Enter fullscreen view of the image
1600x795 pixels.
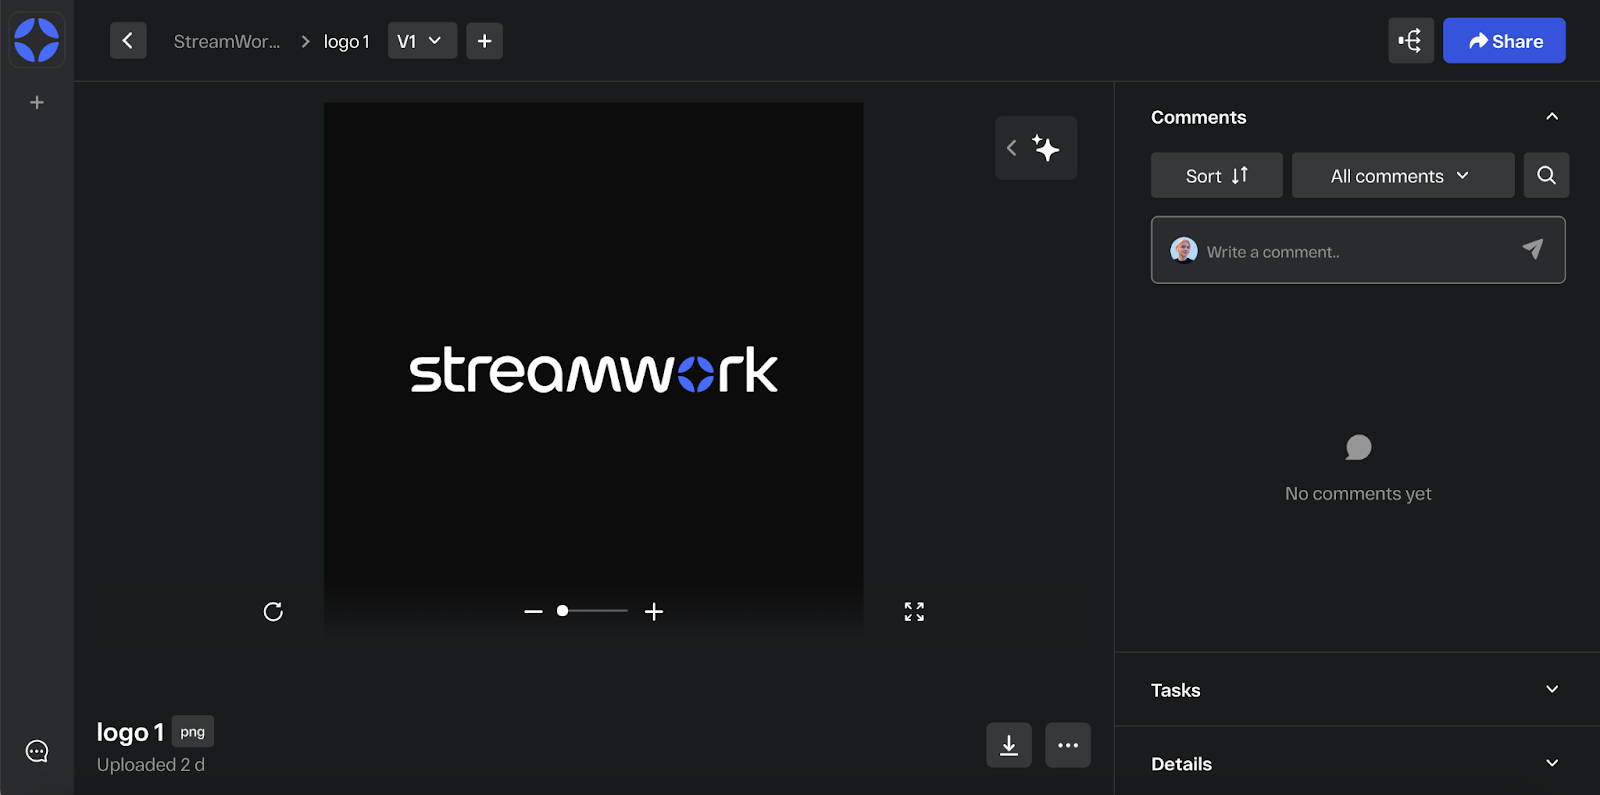pyautogui.click(x=914, y=612)
